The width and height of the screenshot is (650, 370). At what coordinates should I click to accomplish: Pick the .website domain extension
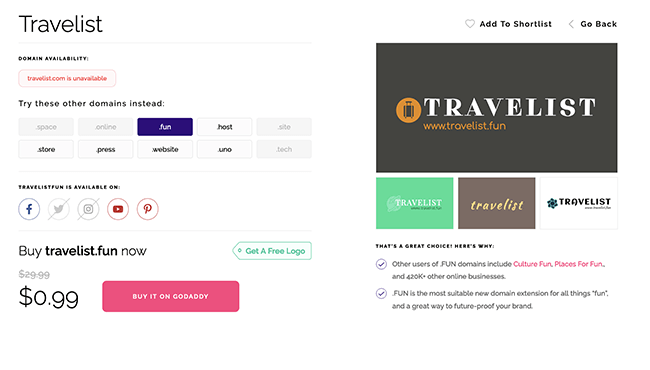pyautogui.click(x=165, y=149)
